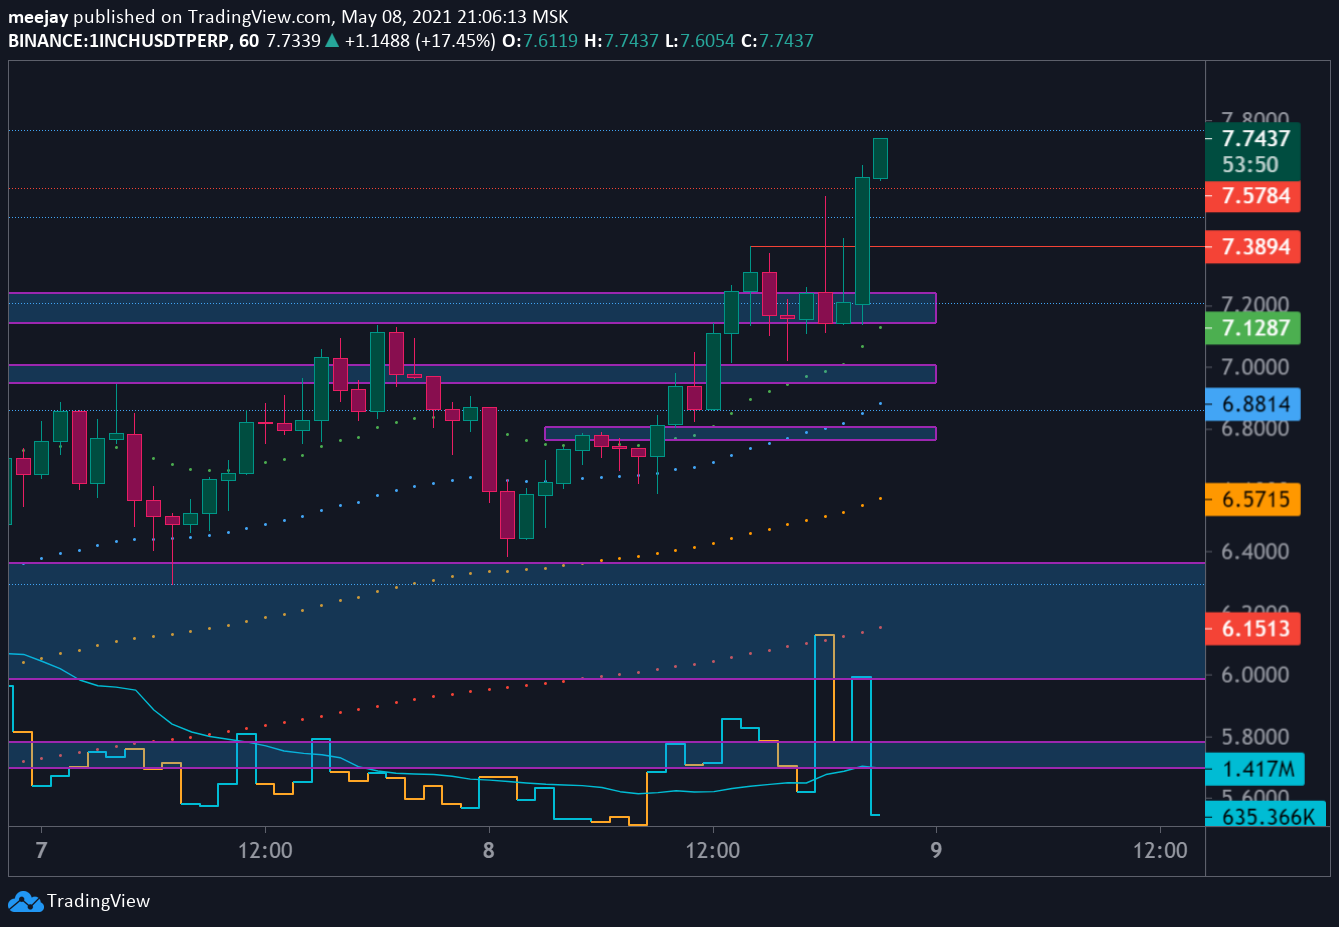Click the red horizontal line at 7.3894
This screenshot has height=927, width=1339.
(x=977, y=246)
